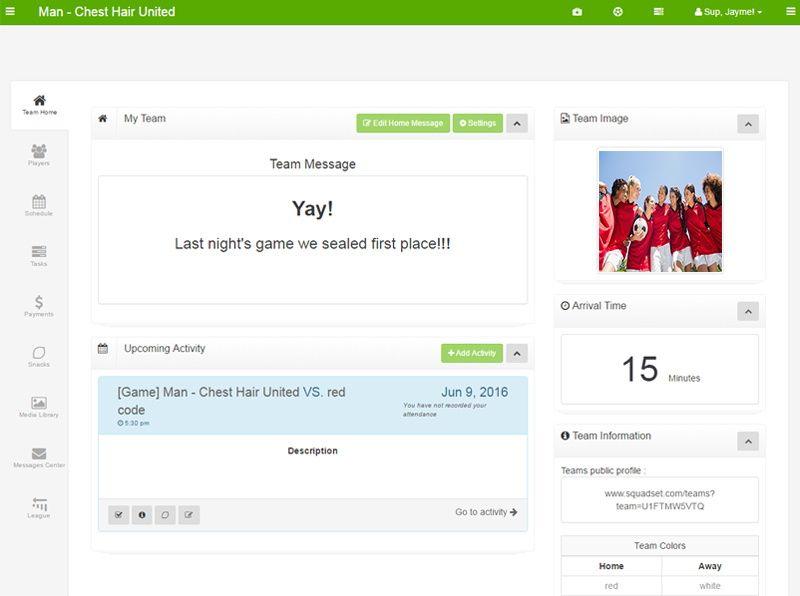800x596 pixels.
Task: Click the activity info icon button
Action: [x=142, y=515]
